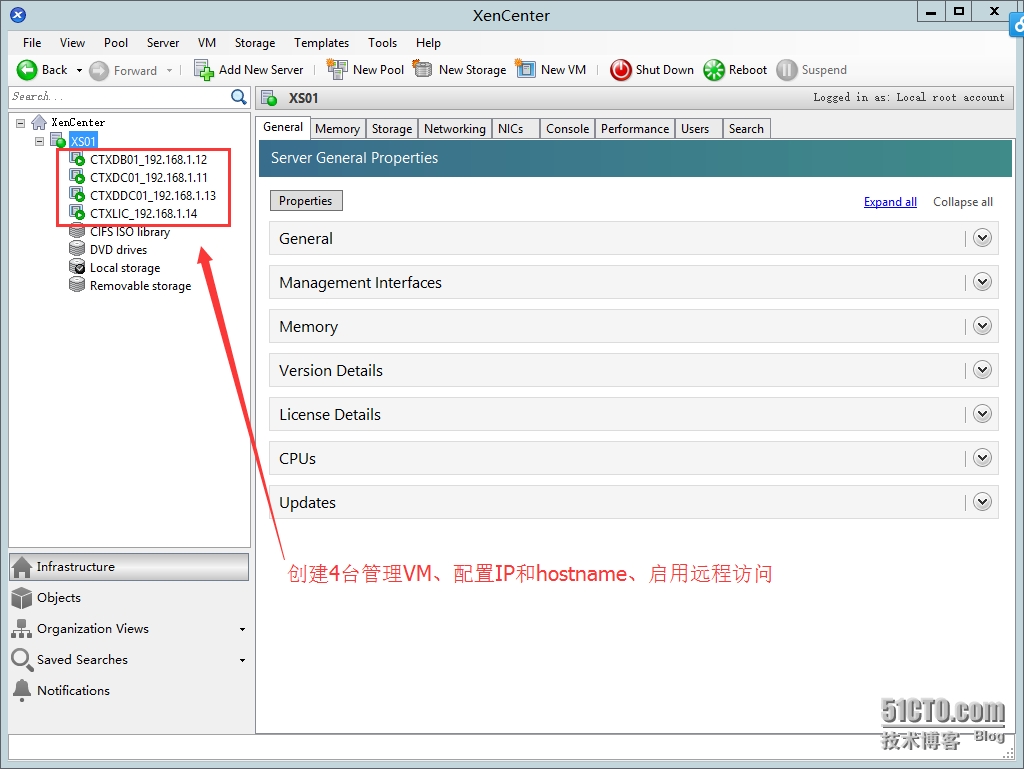Click the New Storage icon
The image size is (1024, 769).
(423, 69)
